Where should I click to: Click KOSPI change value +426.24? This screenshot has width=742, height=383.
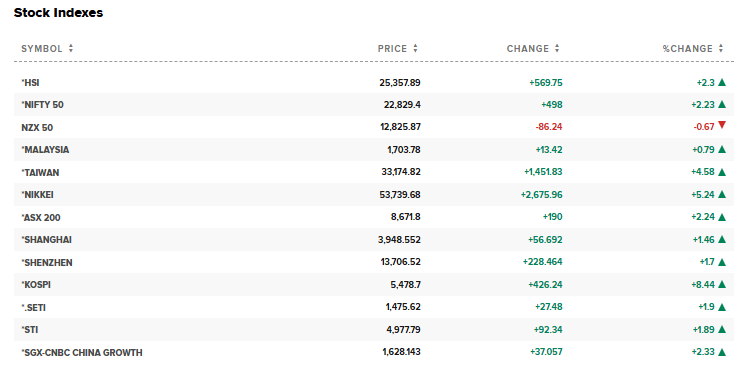pos(546,285)
